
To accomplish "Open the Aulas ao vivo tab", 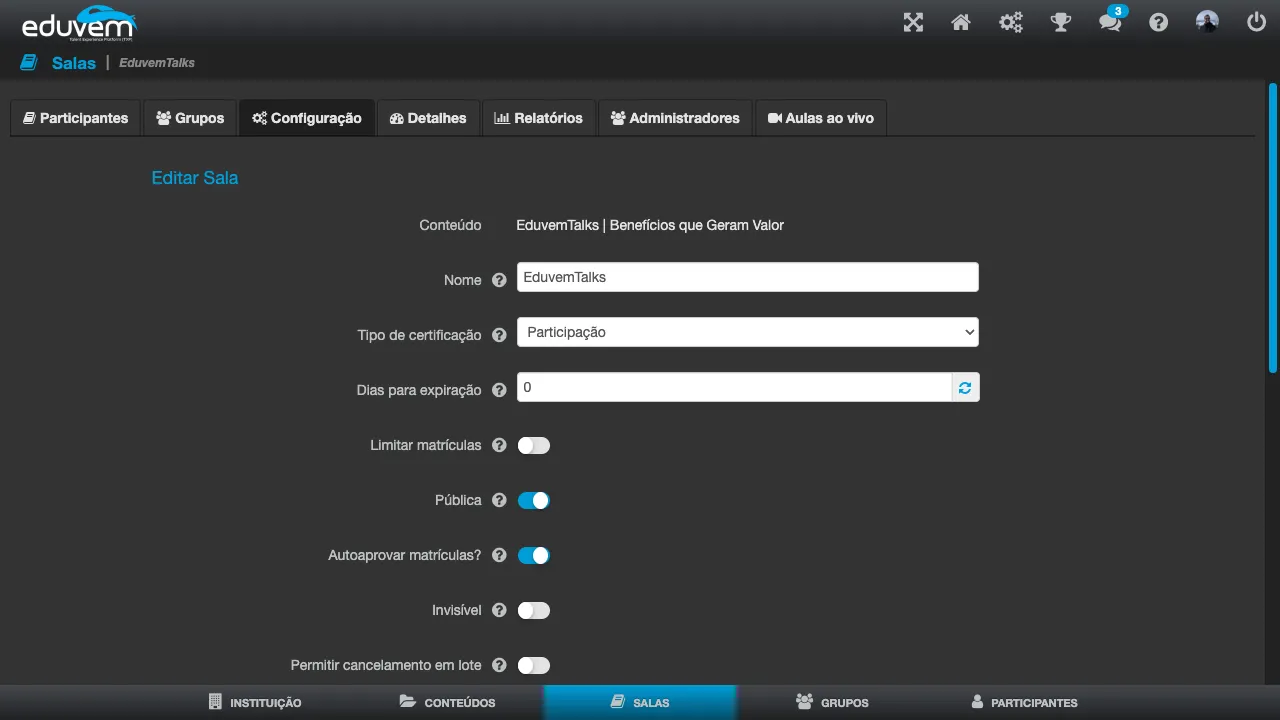I will (x=821, y=118).
